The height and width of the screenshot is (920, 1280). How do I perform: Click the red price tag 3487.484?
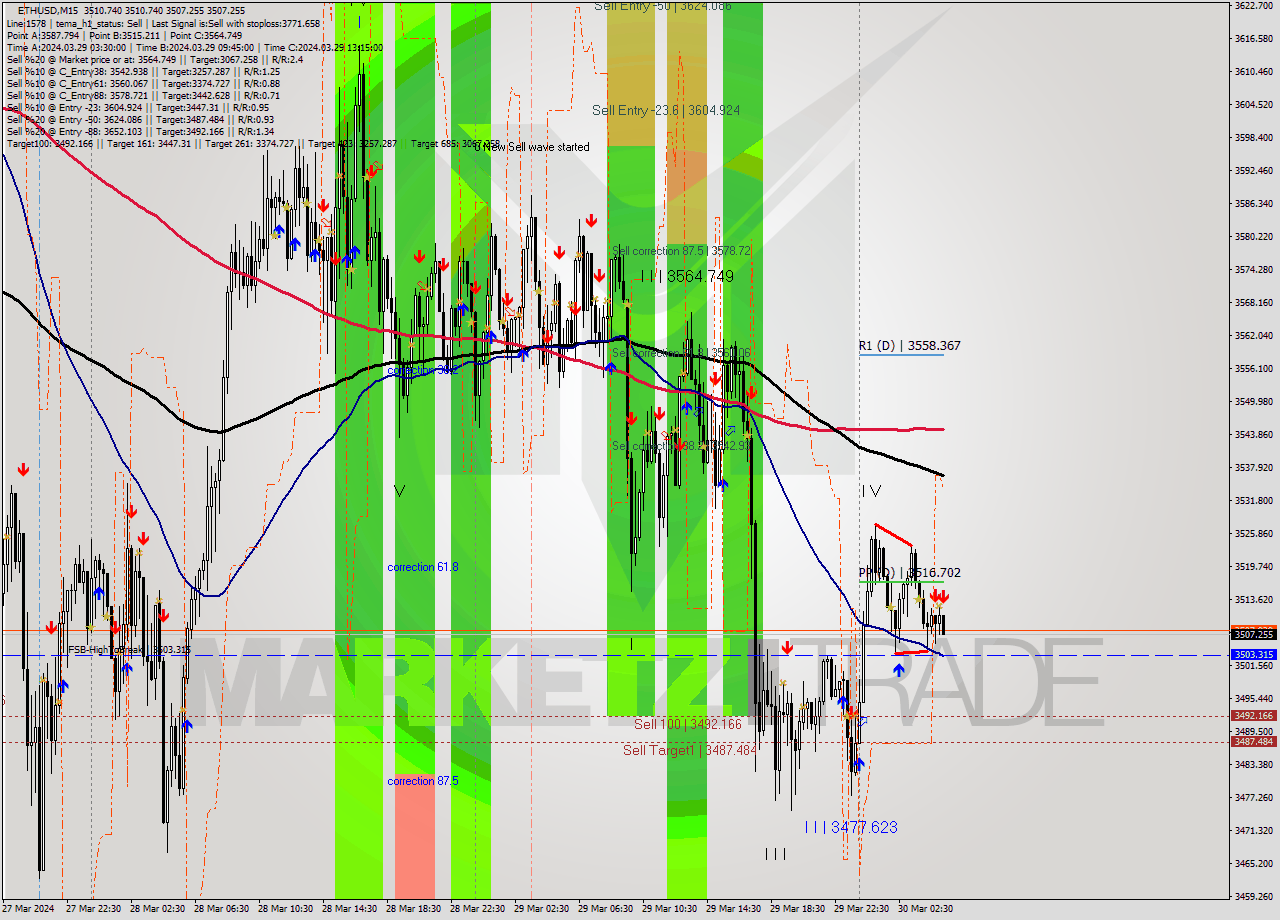pyautogui.click(x=1253, y=741)
